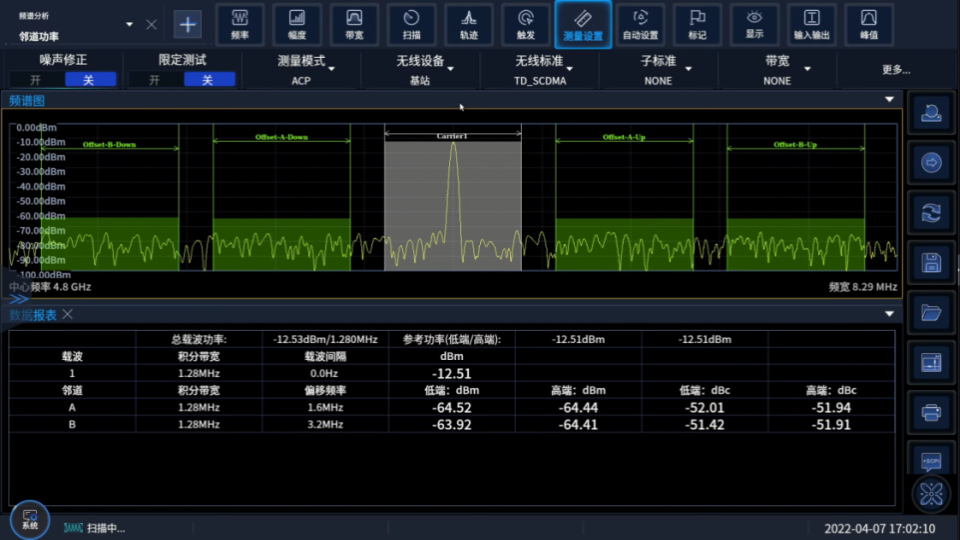The height and width of the screenshot is (540, 960).
Task: Expand the 测量模式 ACP dropdown
Action: click(302, 70)
